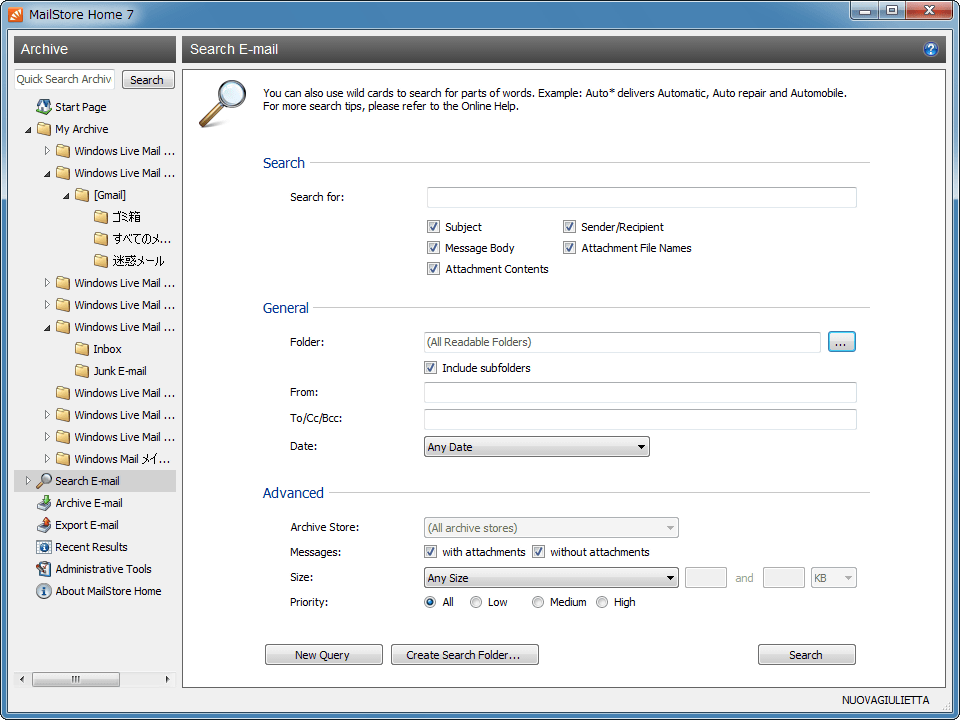This screenshot has height=720, width=960.
Task: Click the My Archive folder icon
Action: [43, 129]
